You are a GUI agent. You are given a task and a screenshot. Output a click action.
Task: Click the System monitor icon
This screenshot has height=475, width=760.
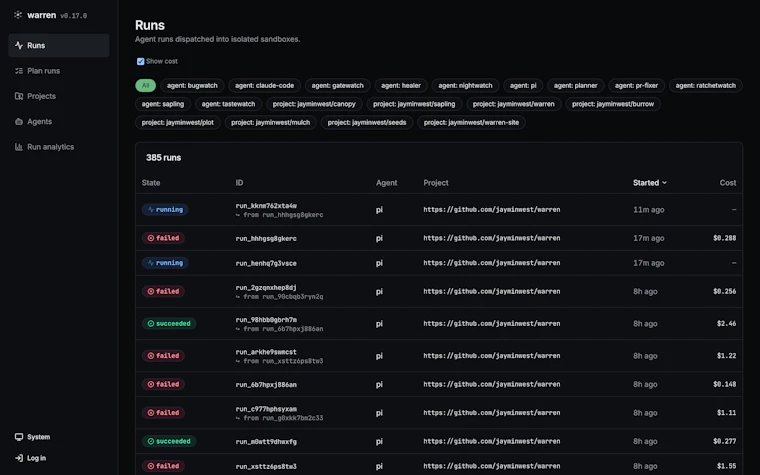coord(19,437)
